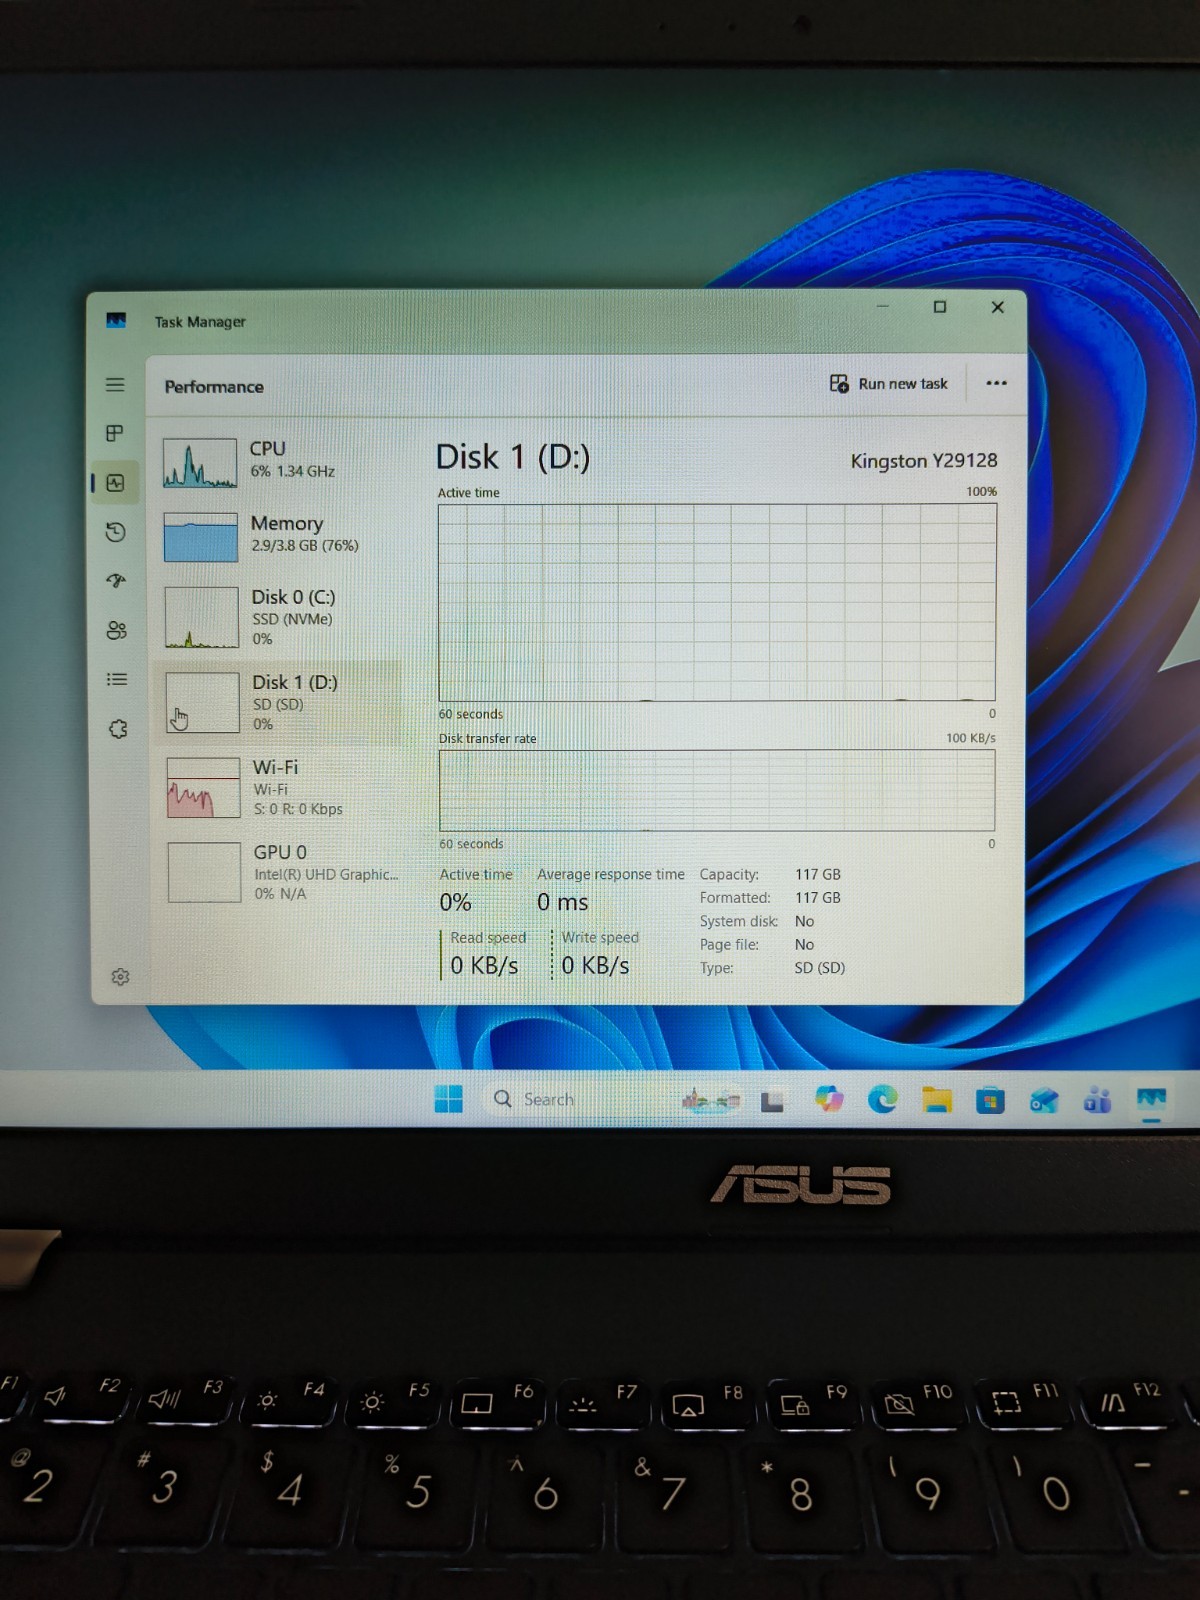This screenshot has height=1600, width=1200.
Task: Open Task View from taskbar
Action: (x=772, y=1101)
